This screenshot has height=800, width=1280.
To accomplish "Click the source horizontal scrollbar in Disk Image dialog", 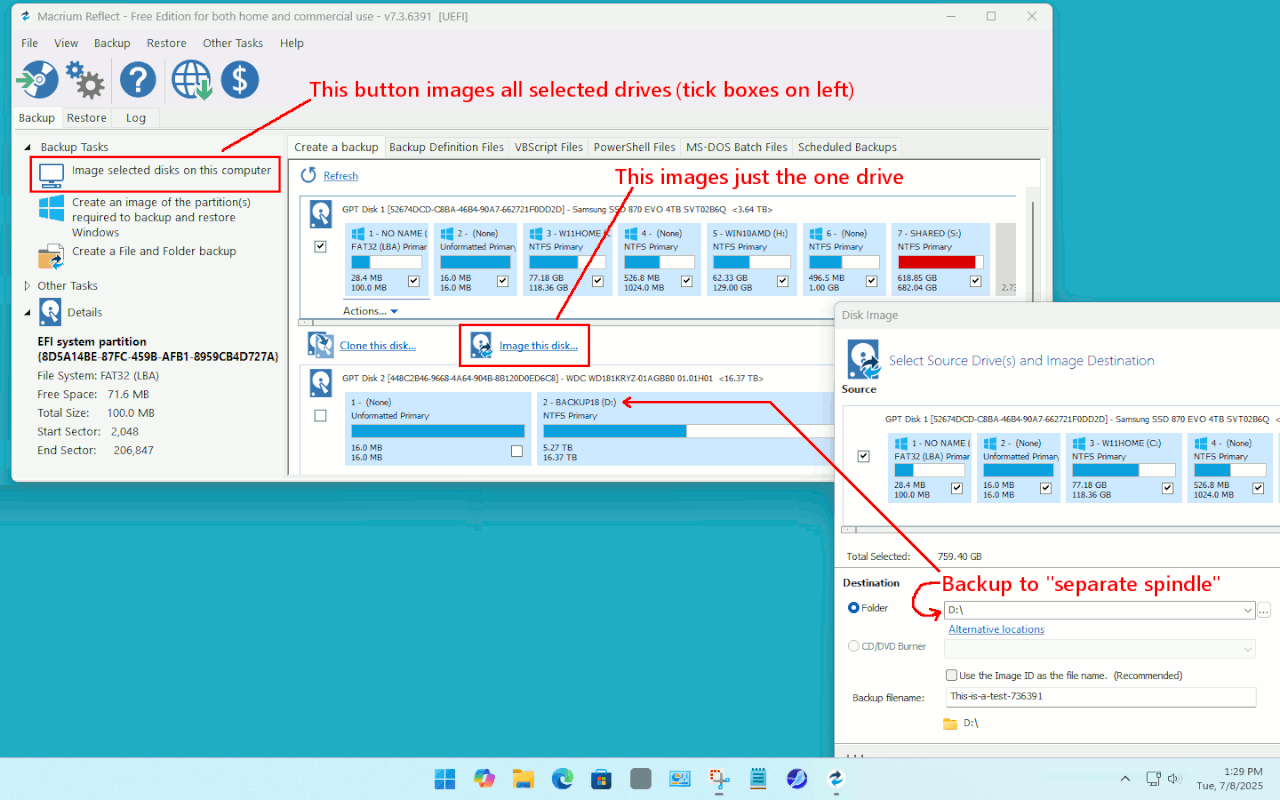I will click(x=1060, y=529).
